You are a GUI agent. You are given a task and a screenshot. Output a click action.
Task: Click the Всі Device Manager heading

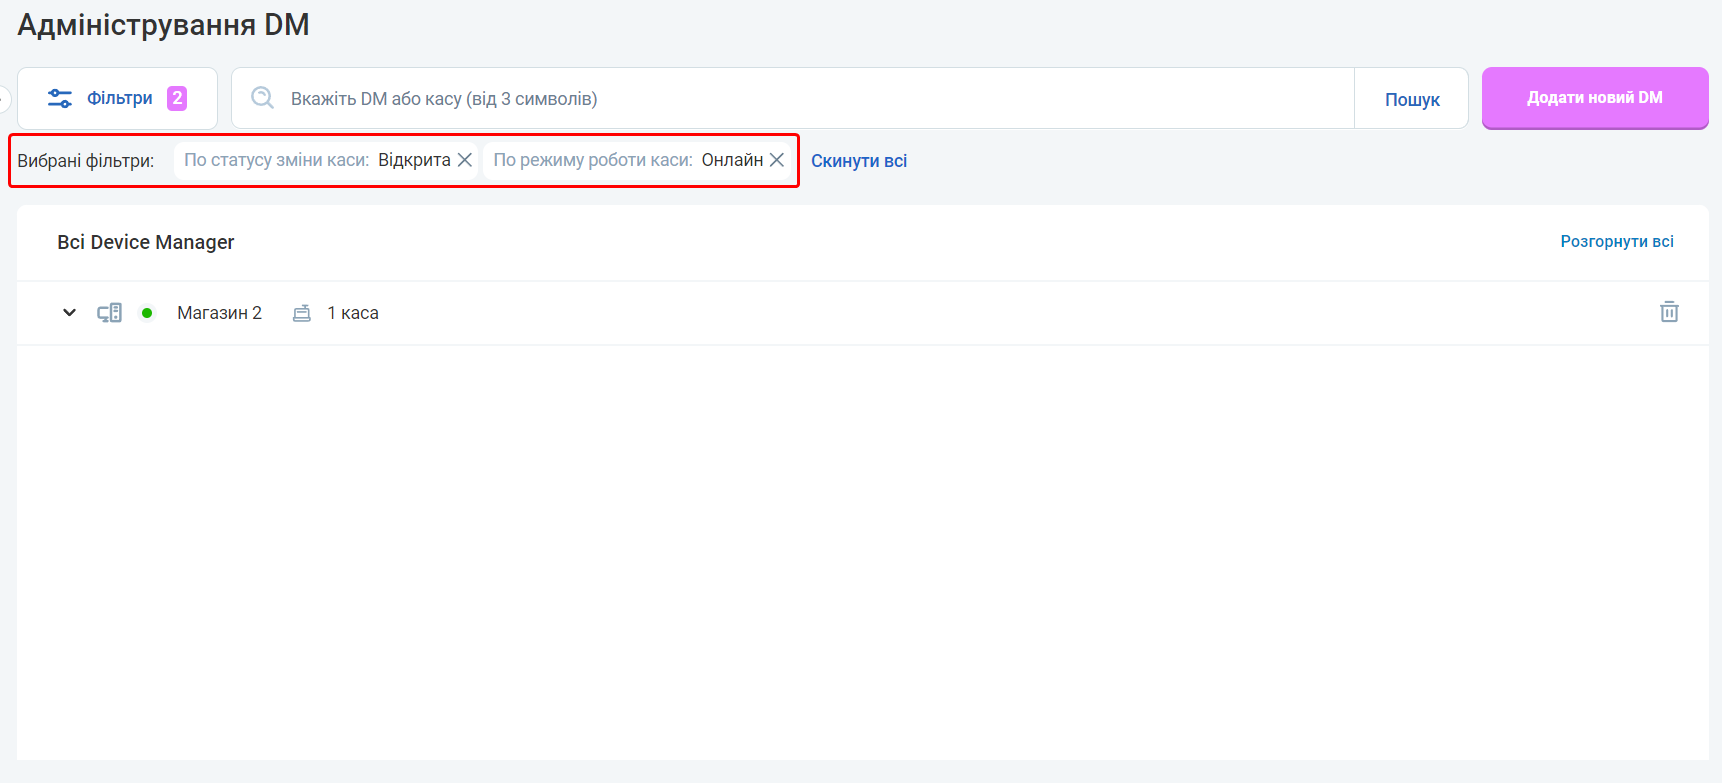pyautogui.click(x=146, y=242)
